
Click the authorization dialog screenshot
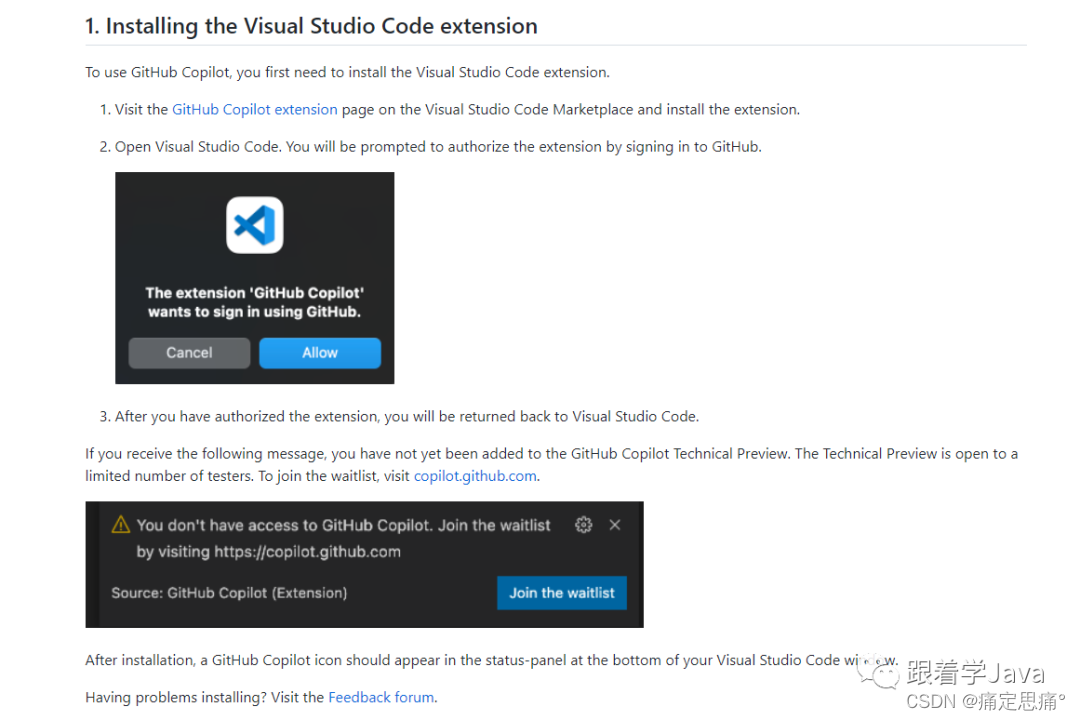(x=254, y=278)
